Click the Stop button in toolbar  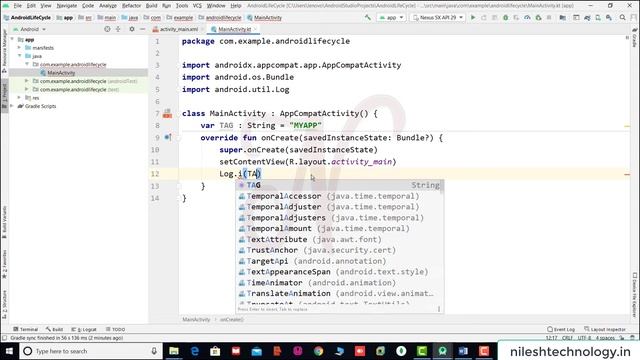point(549,18)
